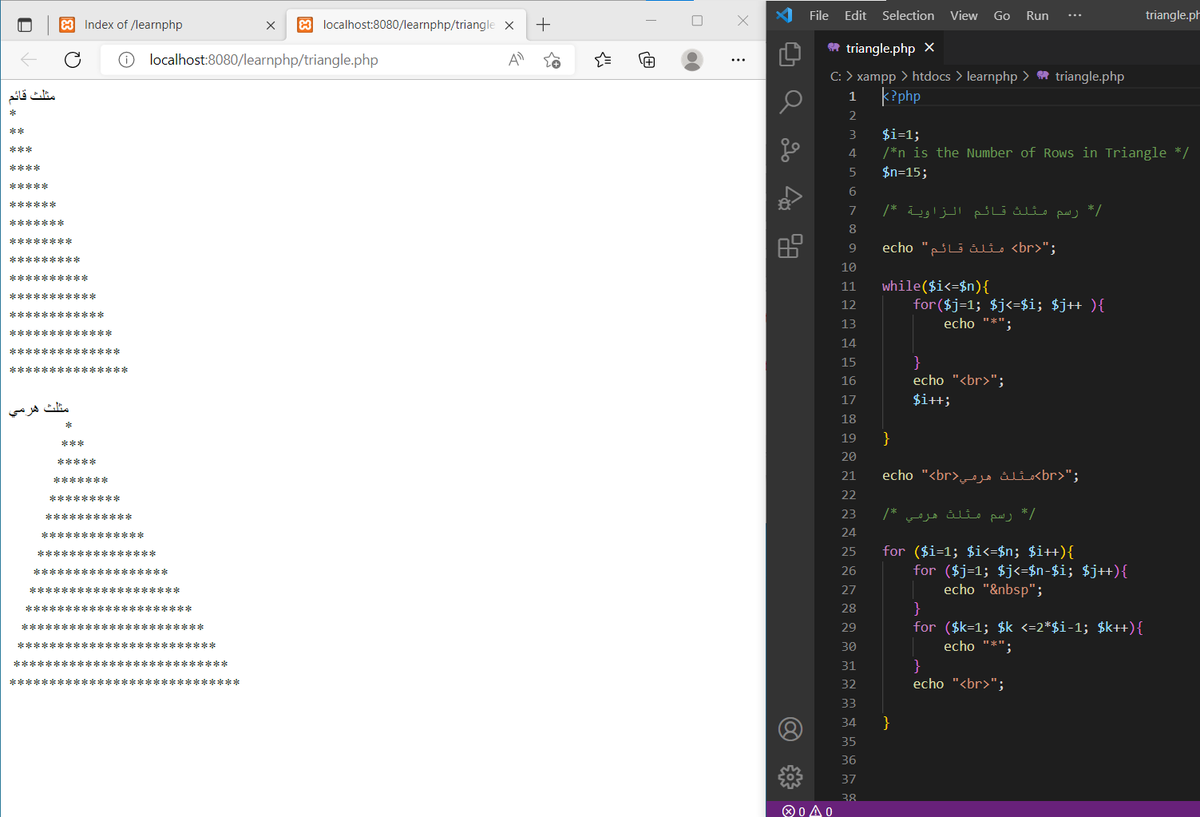Open the File menu in VS Code

click(819, 15)
